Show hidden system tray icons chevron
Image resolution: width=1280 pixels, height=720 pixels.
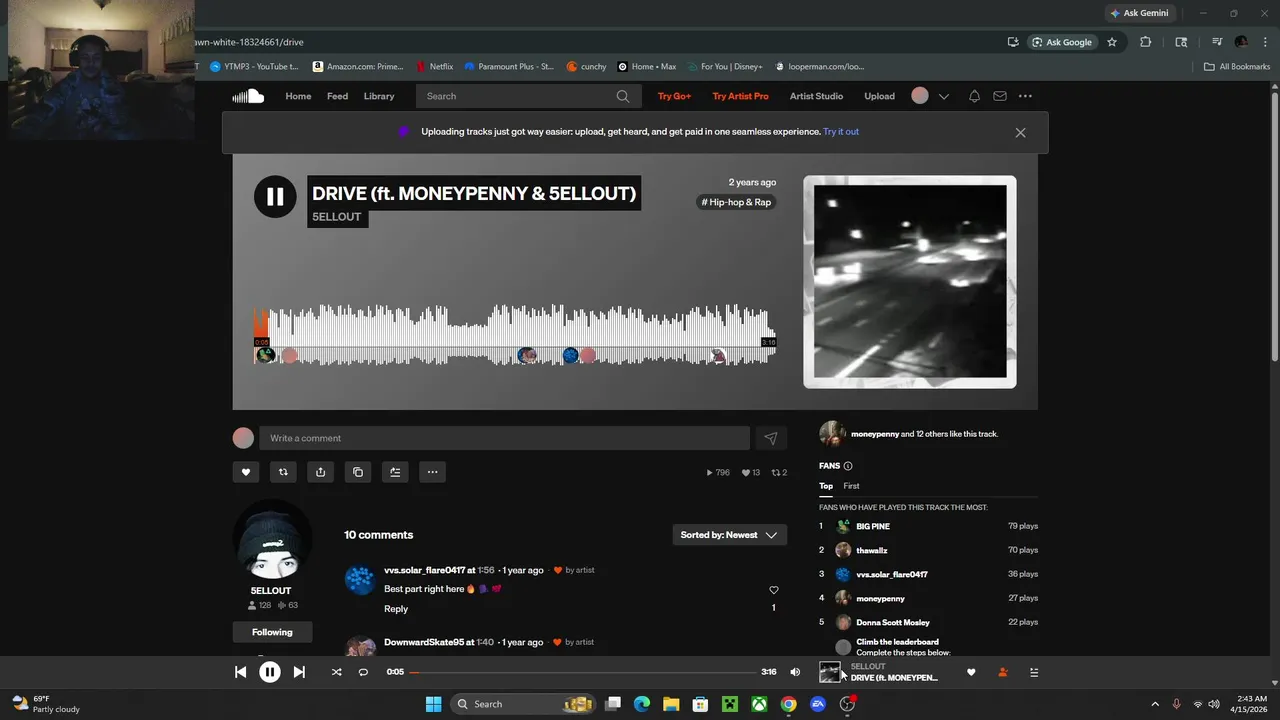pos(1155,704)
